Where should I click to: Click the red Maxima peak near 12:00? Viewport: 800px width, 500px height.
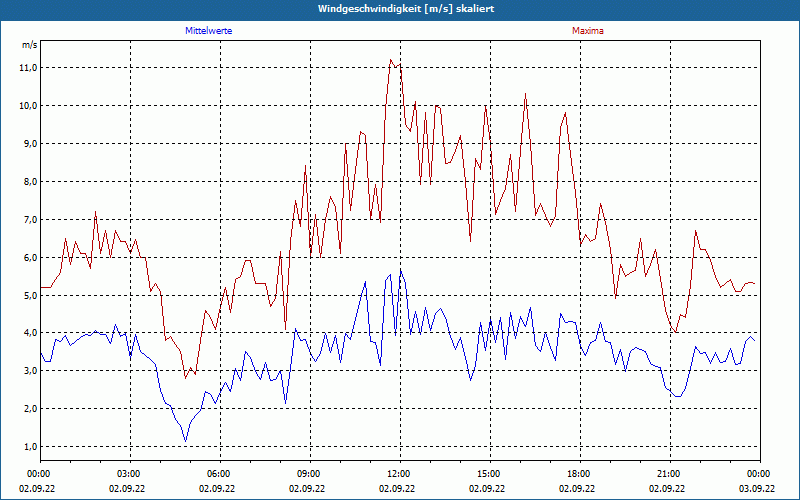[x=390, y=60]
